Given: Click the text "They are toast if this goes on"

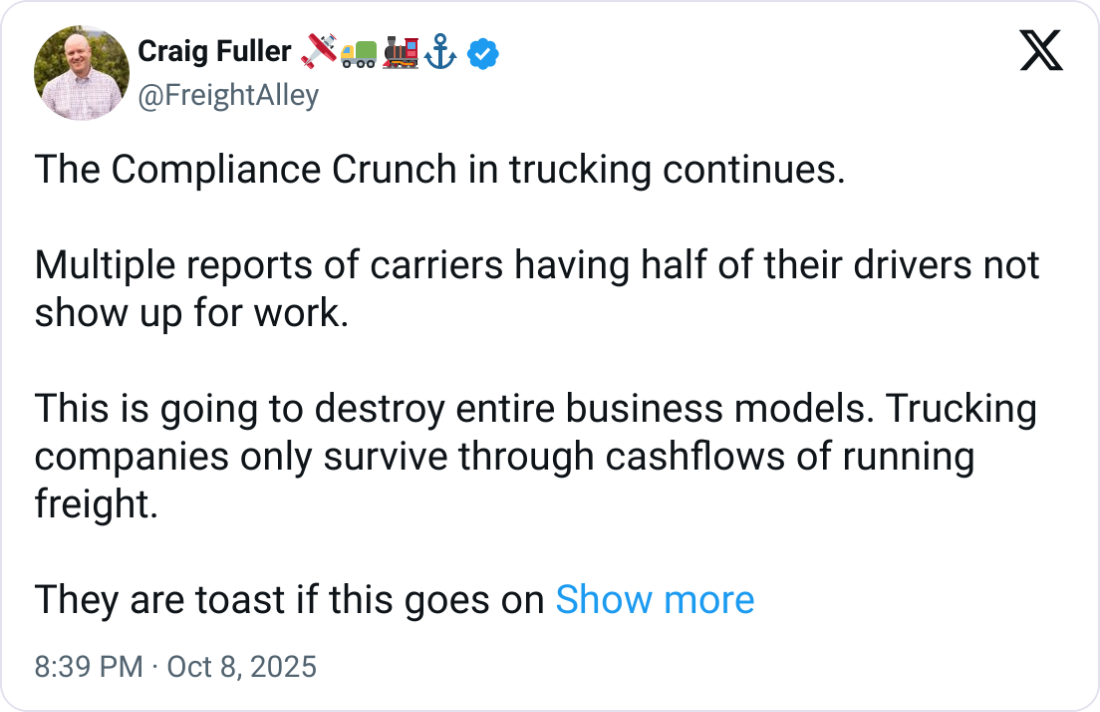Looking at the screenshot, I should pos(290,600).
